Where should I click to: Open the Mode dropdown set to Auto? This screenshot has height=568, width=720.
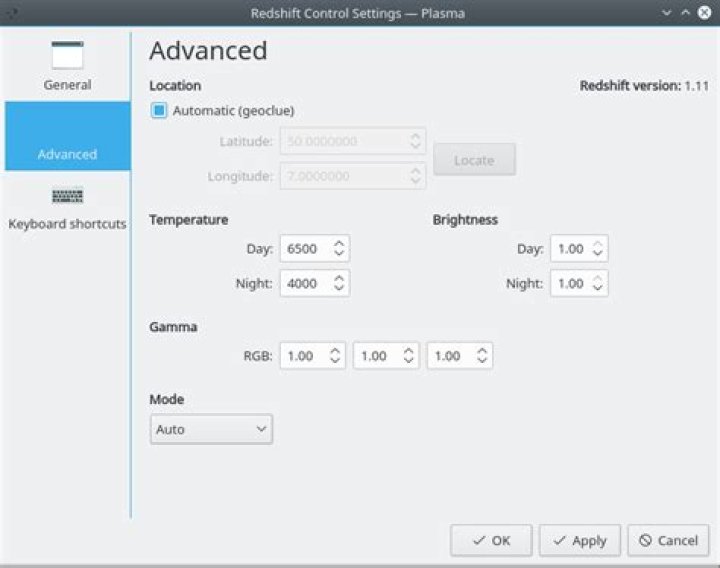[211, 429]
